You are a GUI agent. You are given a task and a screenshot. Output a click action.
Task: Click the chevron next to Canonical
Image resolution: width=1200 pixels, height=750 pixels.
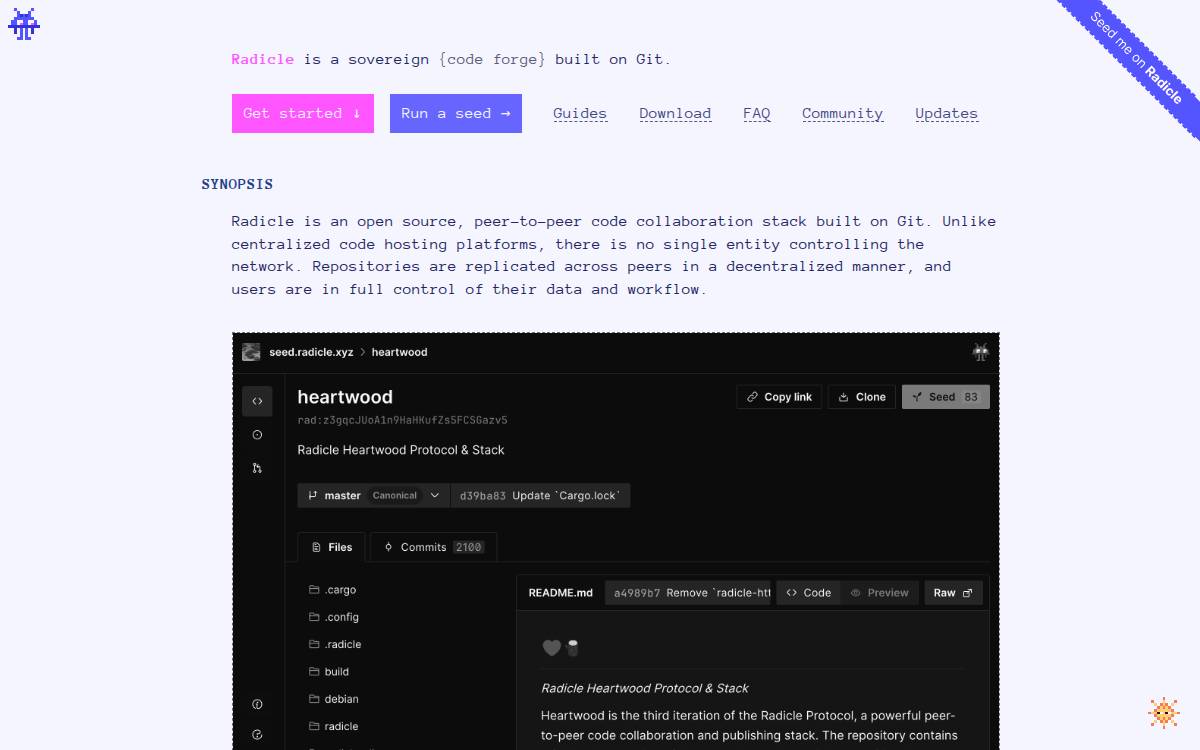pos(434,495)
